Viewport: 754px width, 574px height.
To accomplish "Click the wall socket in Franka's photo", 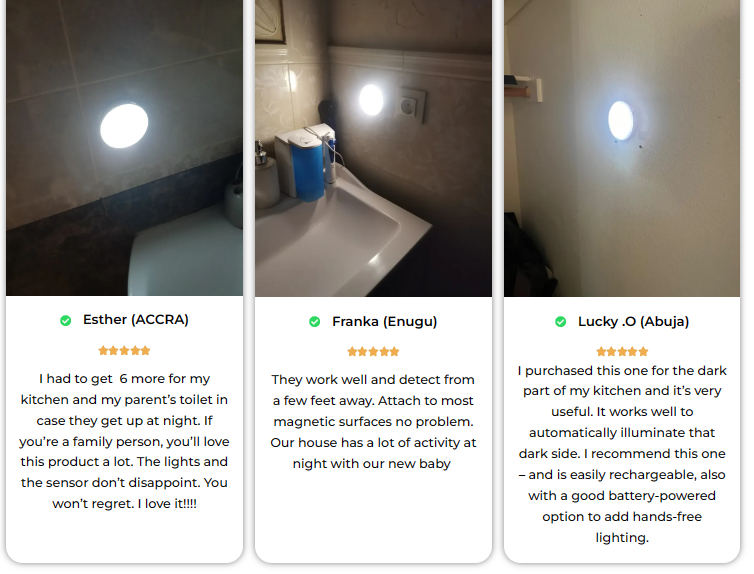I will click(x=413, y=106).
